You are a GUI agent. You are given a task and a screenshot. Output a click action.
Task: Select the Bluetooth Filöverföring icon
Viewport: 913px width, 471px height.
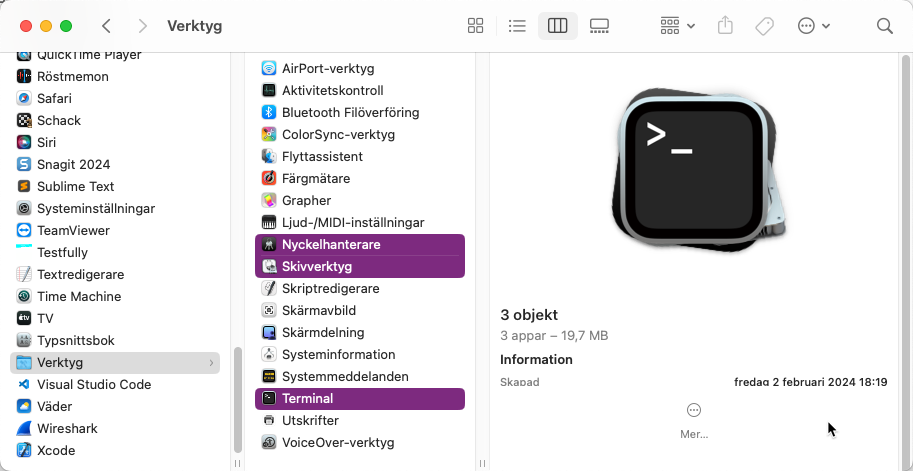point(268,112)
